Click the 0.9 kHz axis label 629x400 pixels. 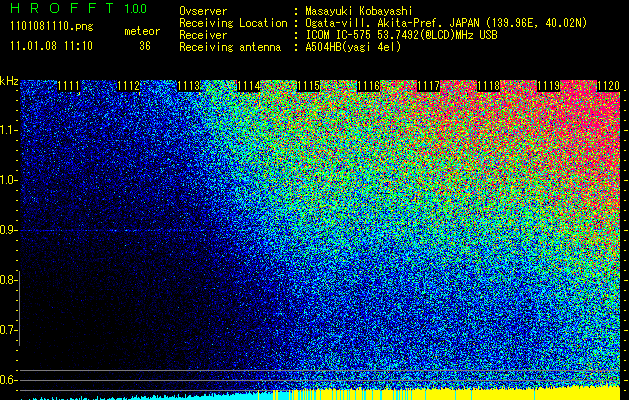8,230
